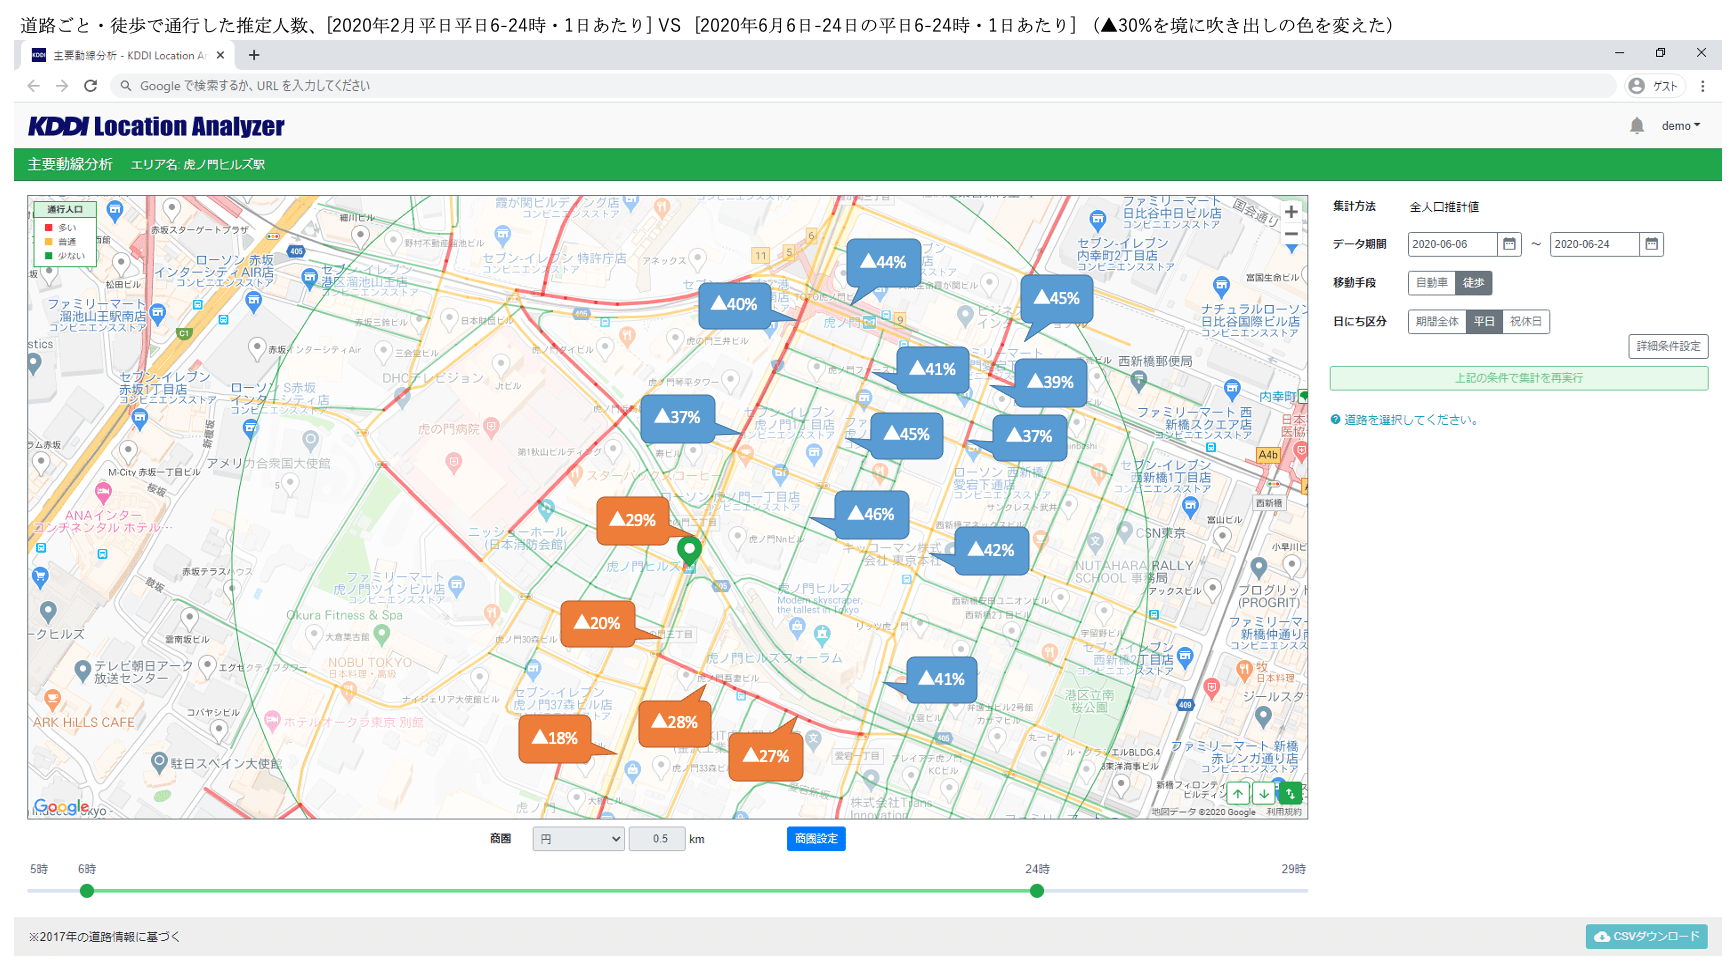Zoom out the map with the minus icon
1734x964 pixels.
tap(1291, 234)
